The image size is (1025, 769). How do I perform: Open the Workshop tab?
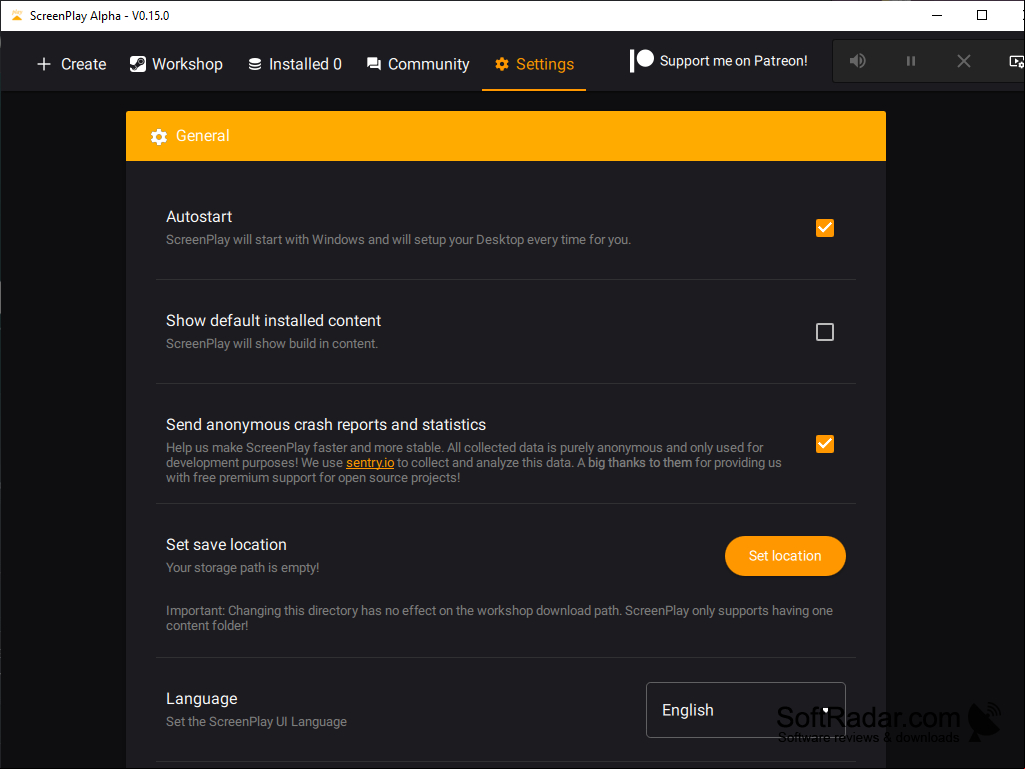[x=176, y=64]
